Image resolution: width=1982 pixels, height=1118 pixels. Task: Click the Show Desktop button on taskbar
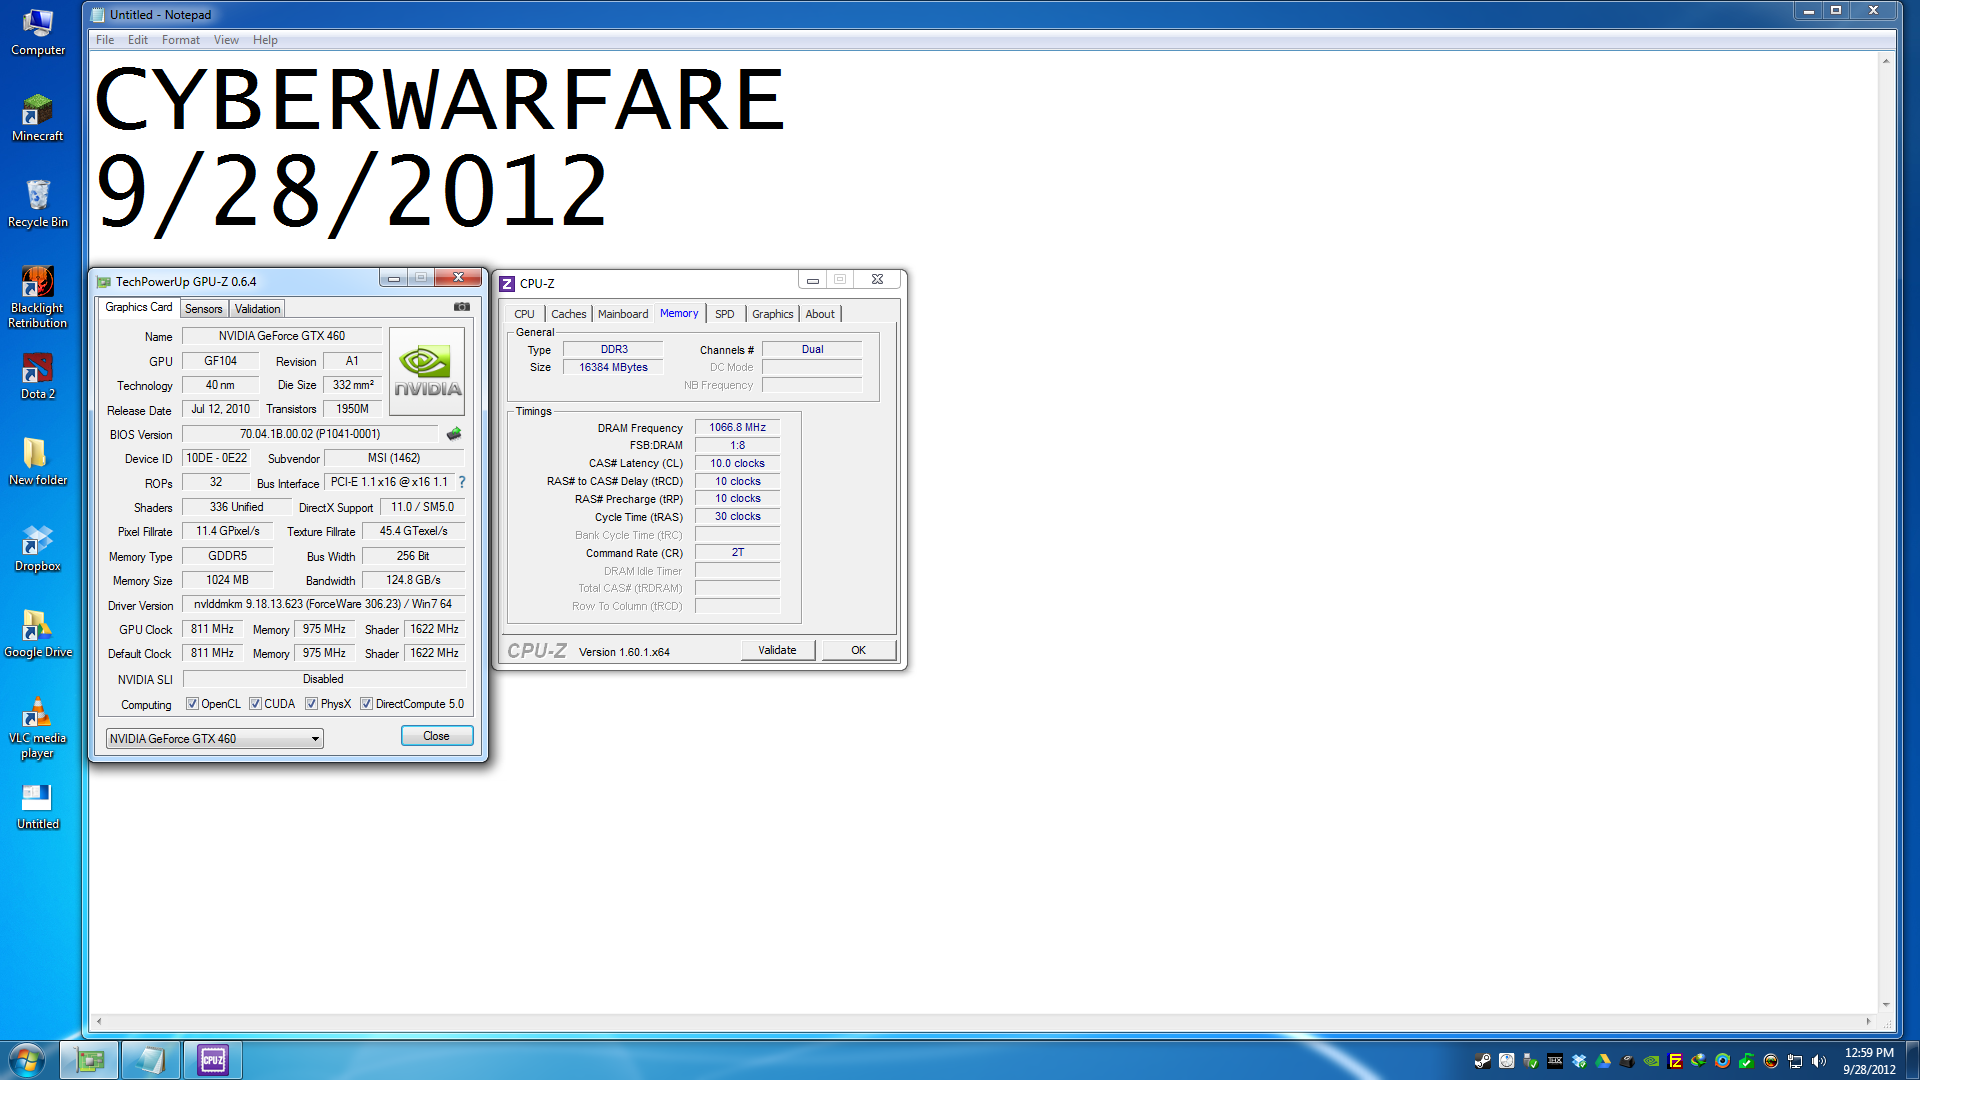(x=1912, y=1060)
